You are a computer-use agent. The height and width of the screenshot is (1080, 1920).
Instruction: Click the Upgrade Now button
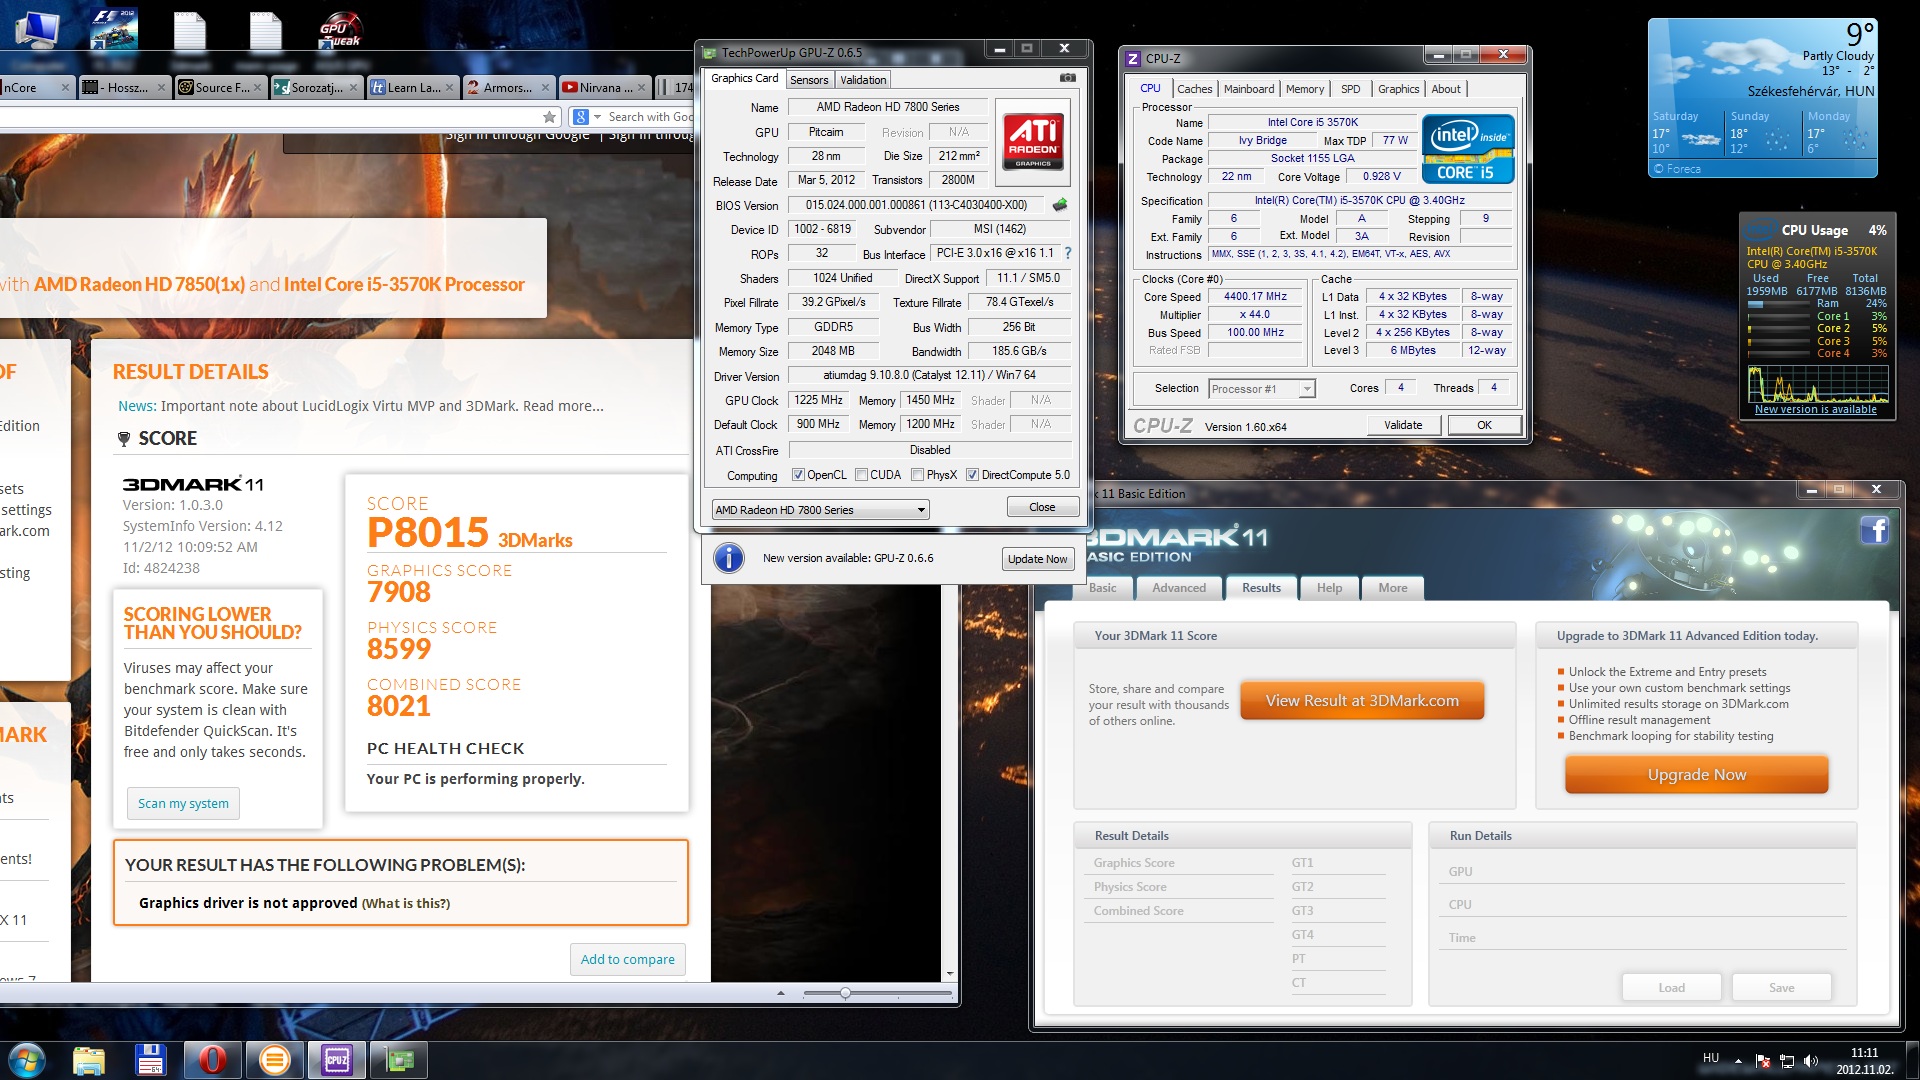tap(1697, 775)
